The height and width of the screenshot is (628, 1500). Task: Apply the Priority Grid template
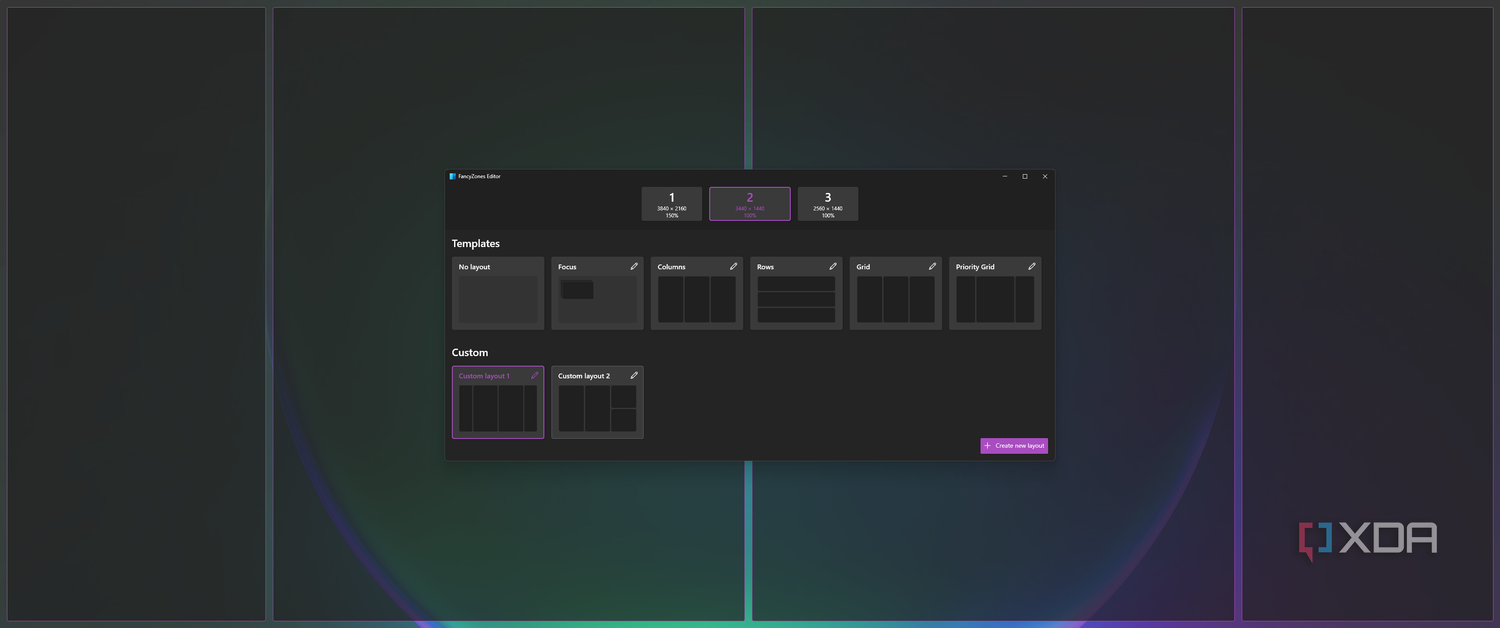tap(995, 293)
